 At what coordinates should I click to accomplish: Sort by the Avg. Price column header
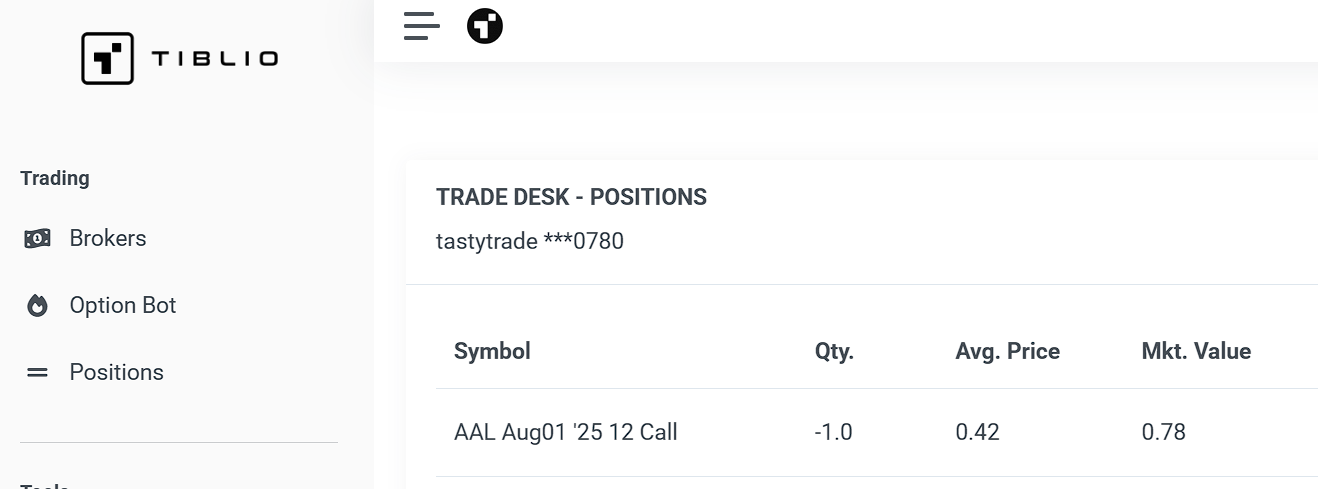pos(1007,351)
